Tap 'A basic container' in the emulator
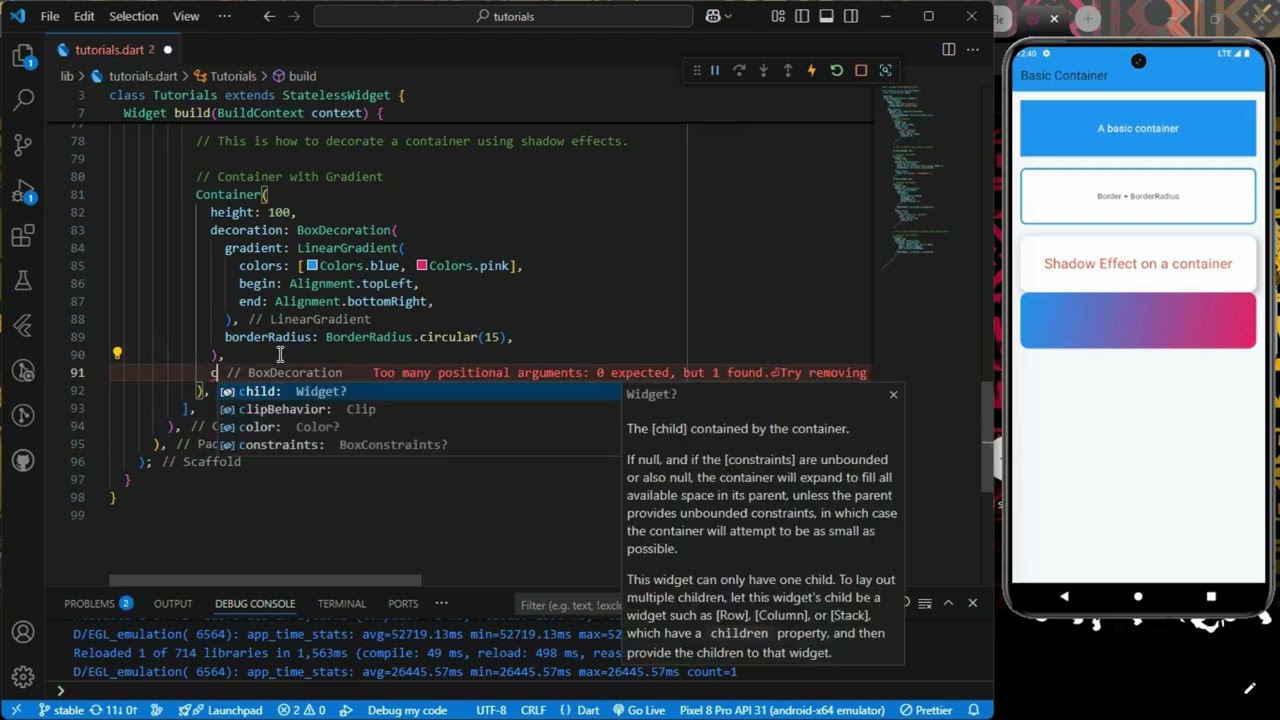This screenshot has height=720, width=1280. pyautogui.click(x=1138, y=128)
